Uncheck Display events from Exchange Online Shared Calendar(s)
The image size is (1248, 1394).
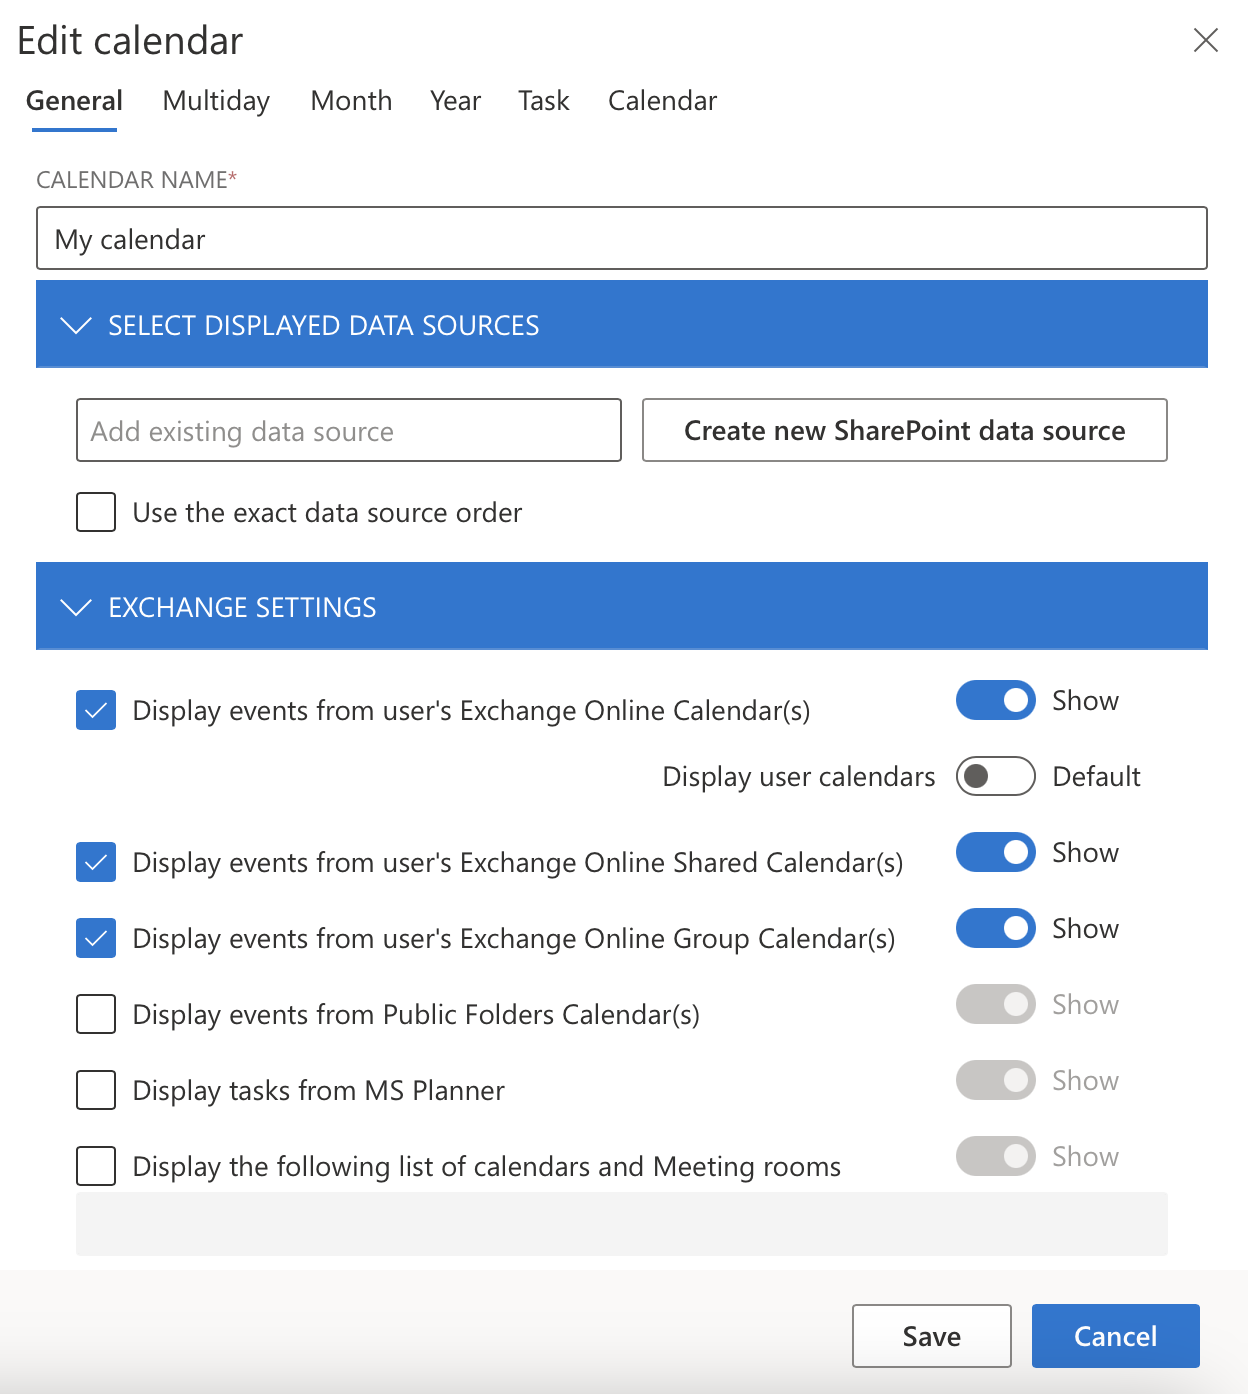click(95, 862)
